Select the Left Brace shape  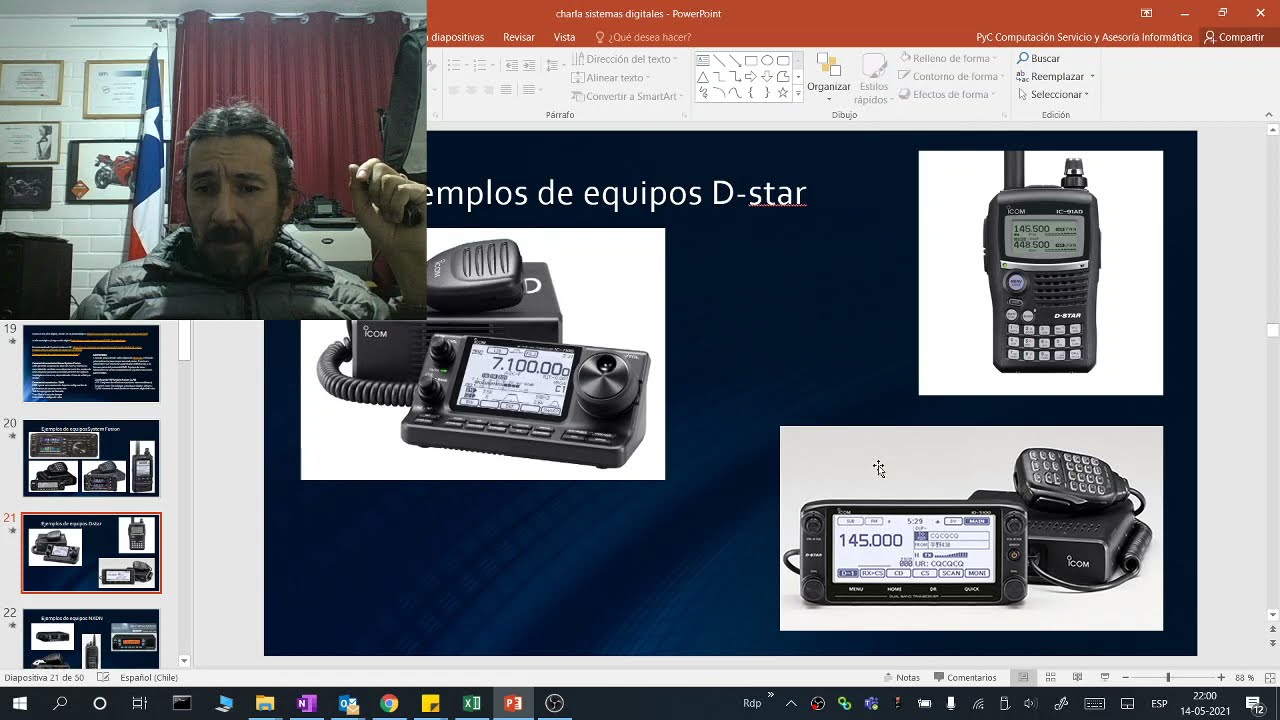point(751,93)
